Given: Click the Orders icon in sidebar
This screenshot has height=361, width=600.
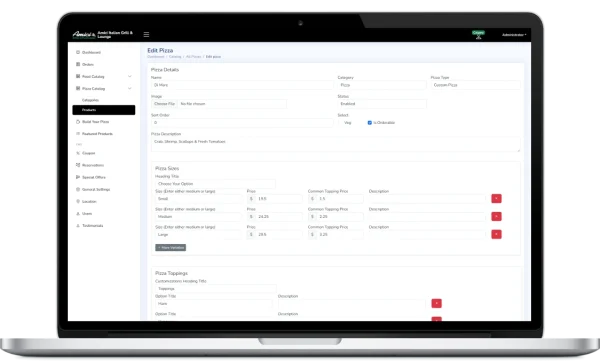Looking at the screenshot, I should [78, 64].
